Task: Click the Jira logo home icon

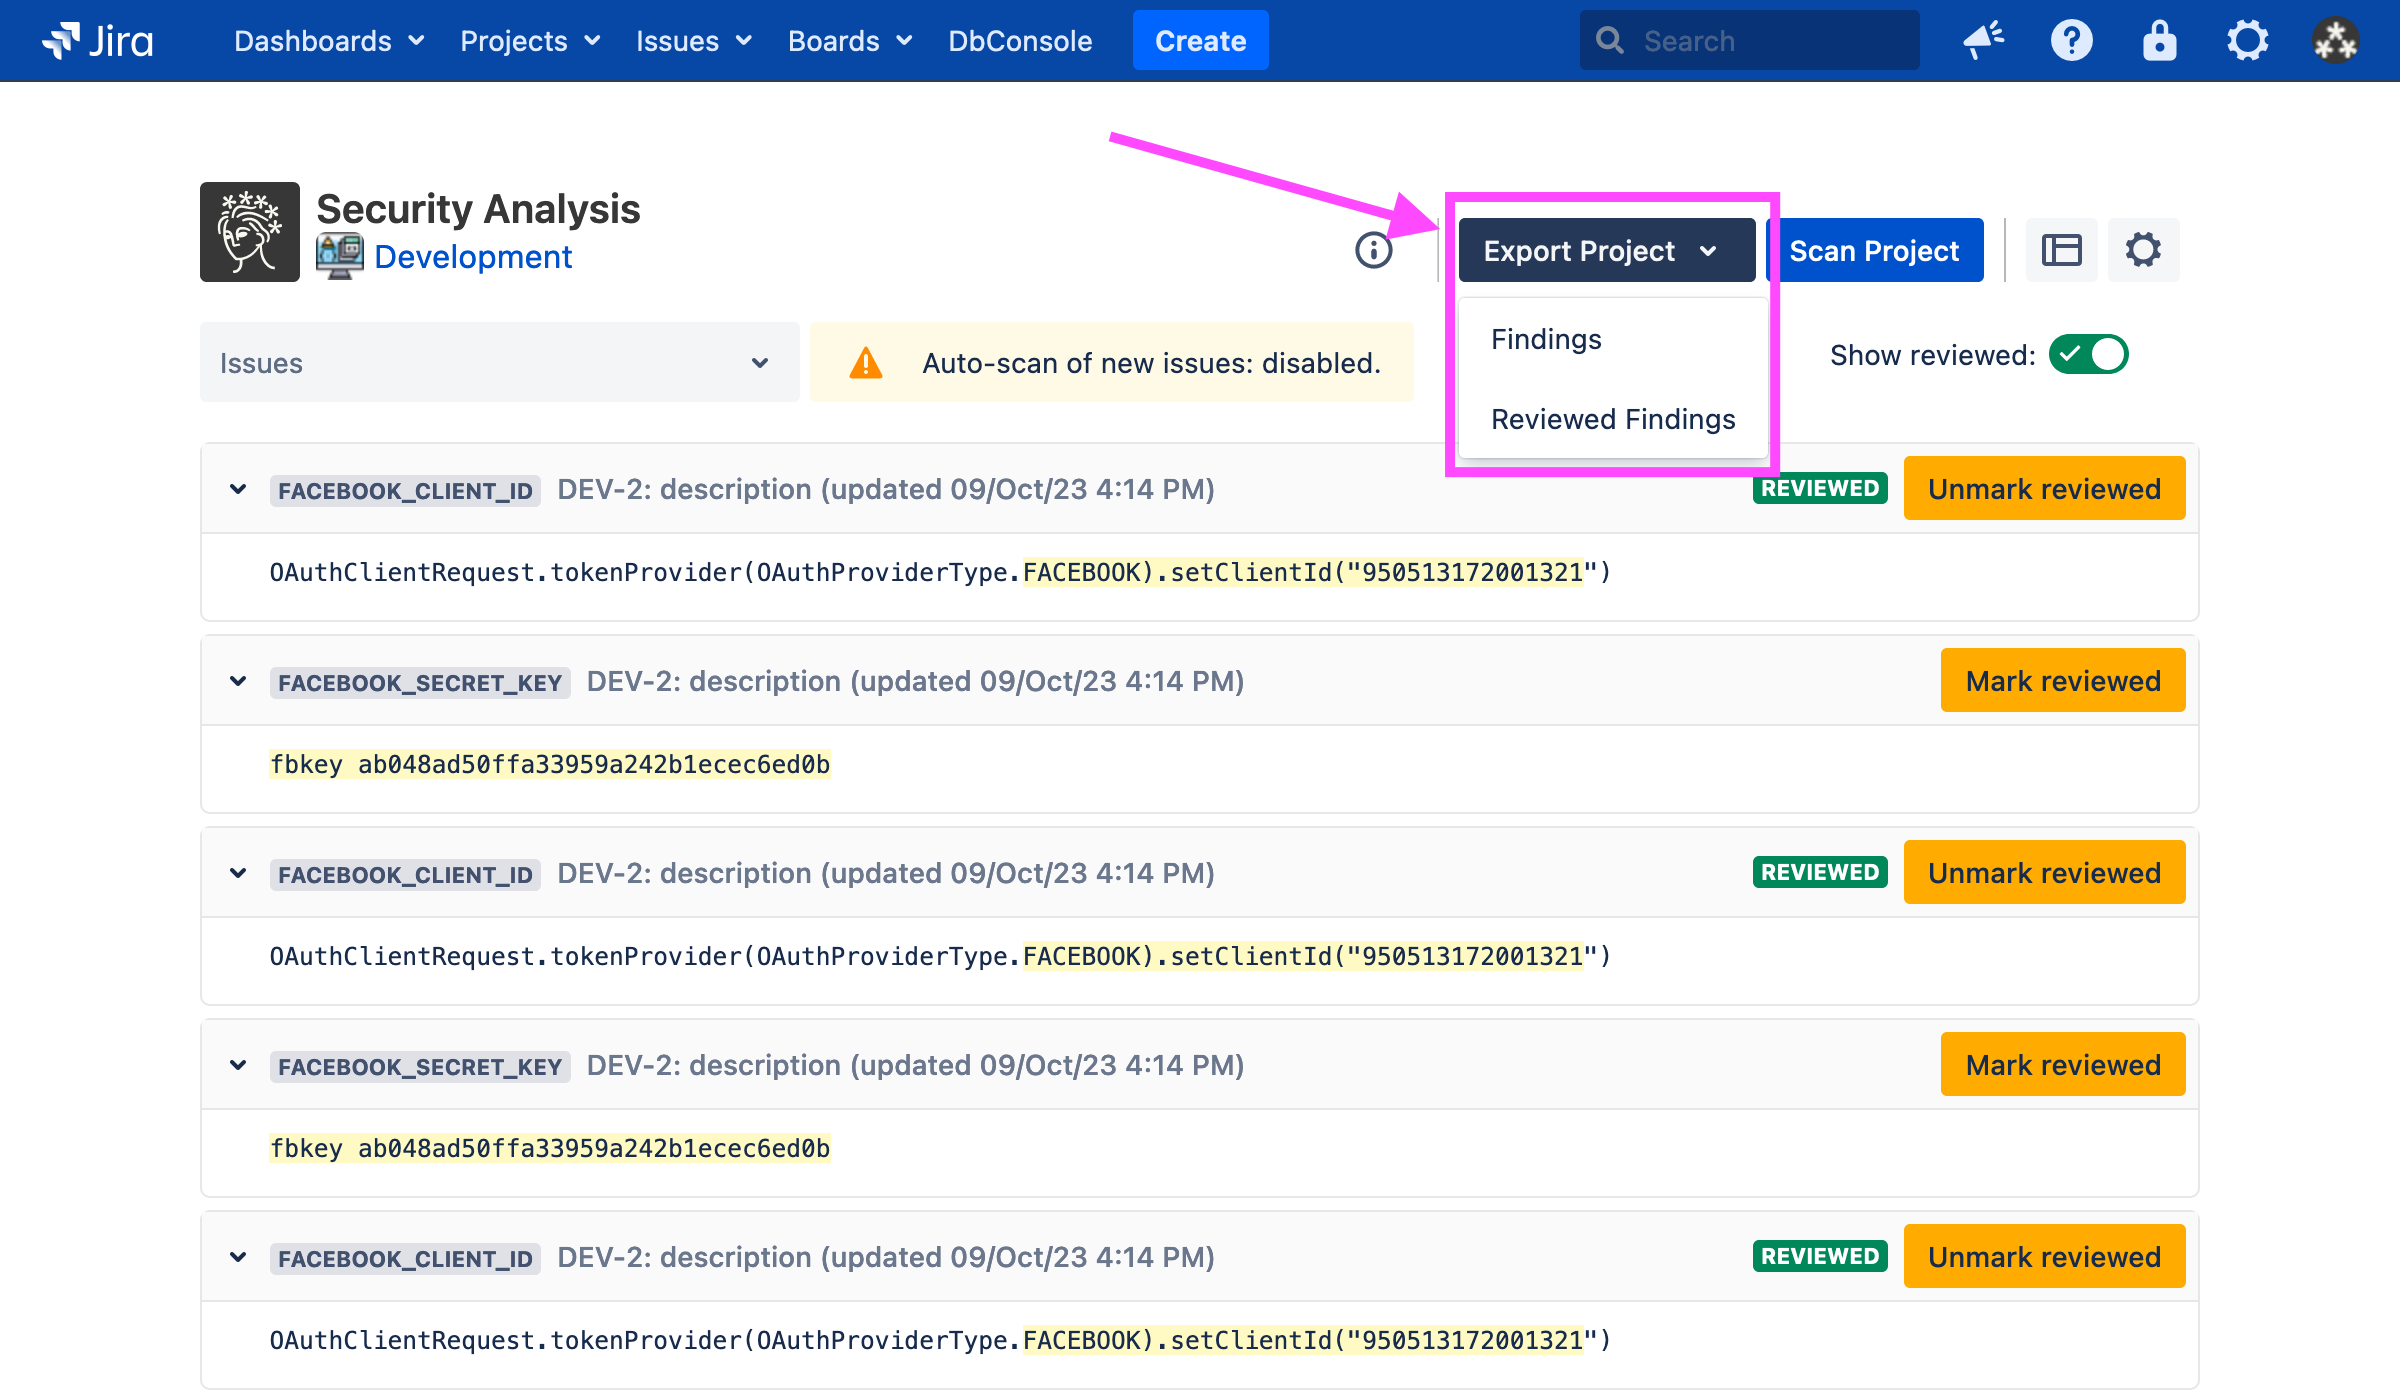Action: [x=98, y=41]
